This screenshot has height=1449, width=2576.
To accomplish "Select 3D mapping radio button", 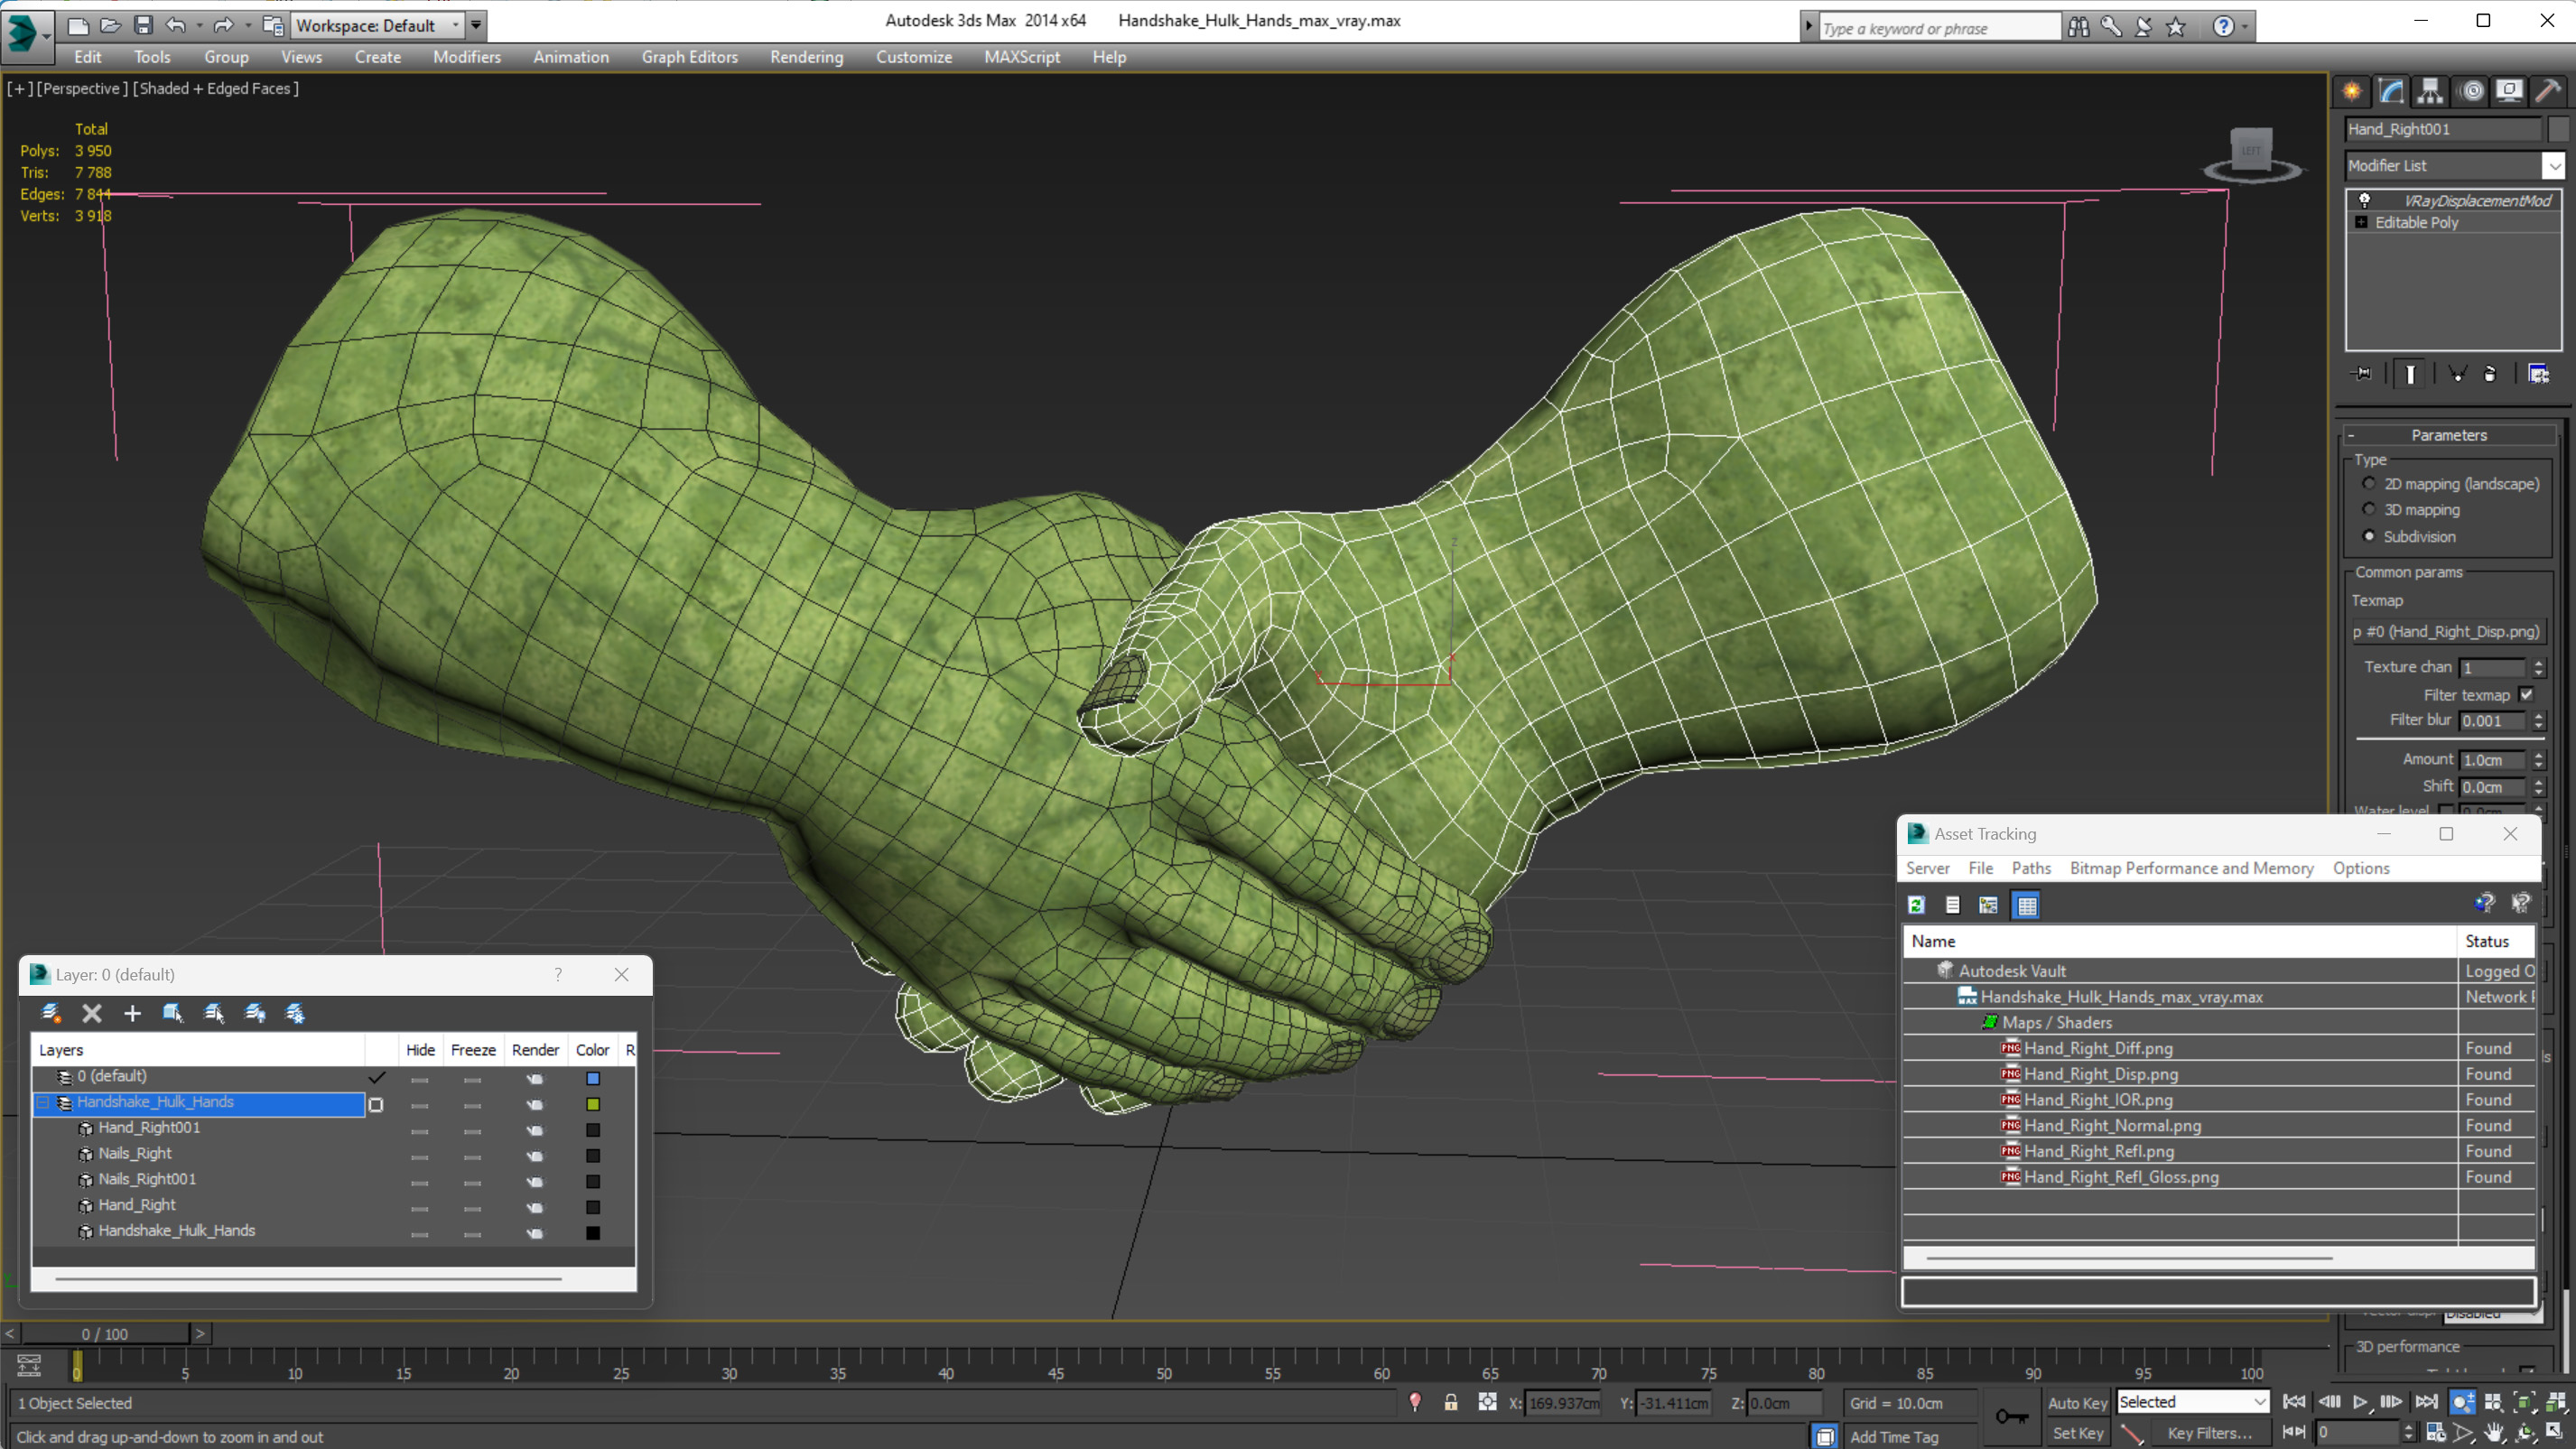I will pos(2368,509).
